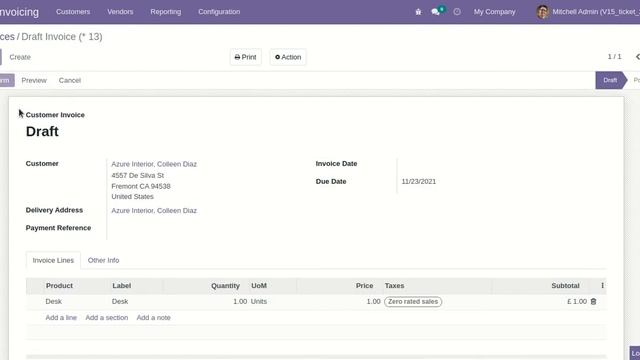Open the Action dropdown
This screenshot has height=360, width=640.
pos(288,57)
